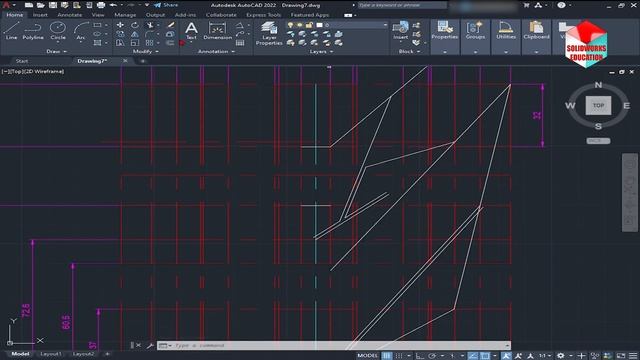640x360 pixels.
Task: Open the Customization menu in status bar
Action: click(x=633, y=356)
